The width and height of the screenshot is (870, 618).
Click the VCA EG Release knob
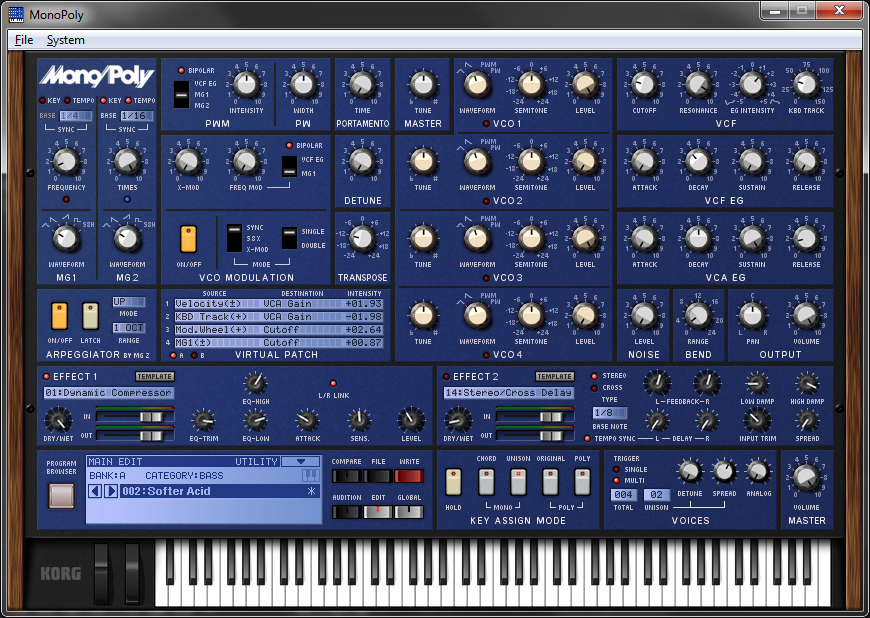806,239
